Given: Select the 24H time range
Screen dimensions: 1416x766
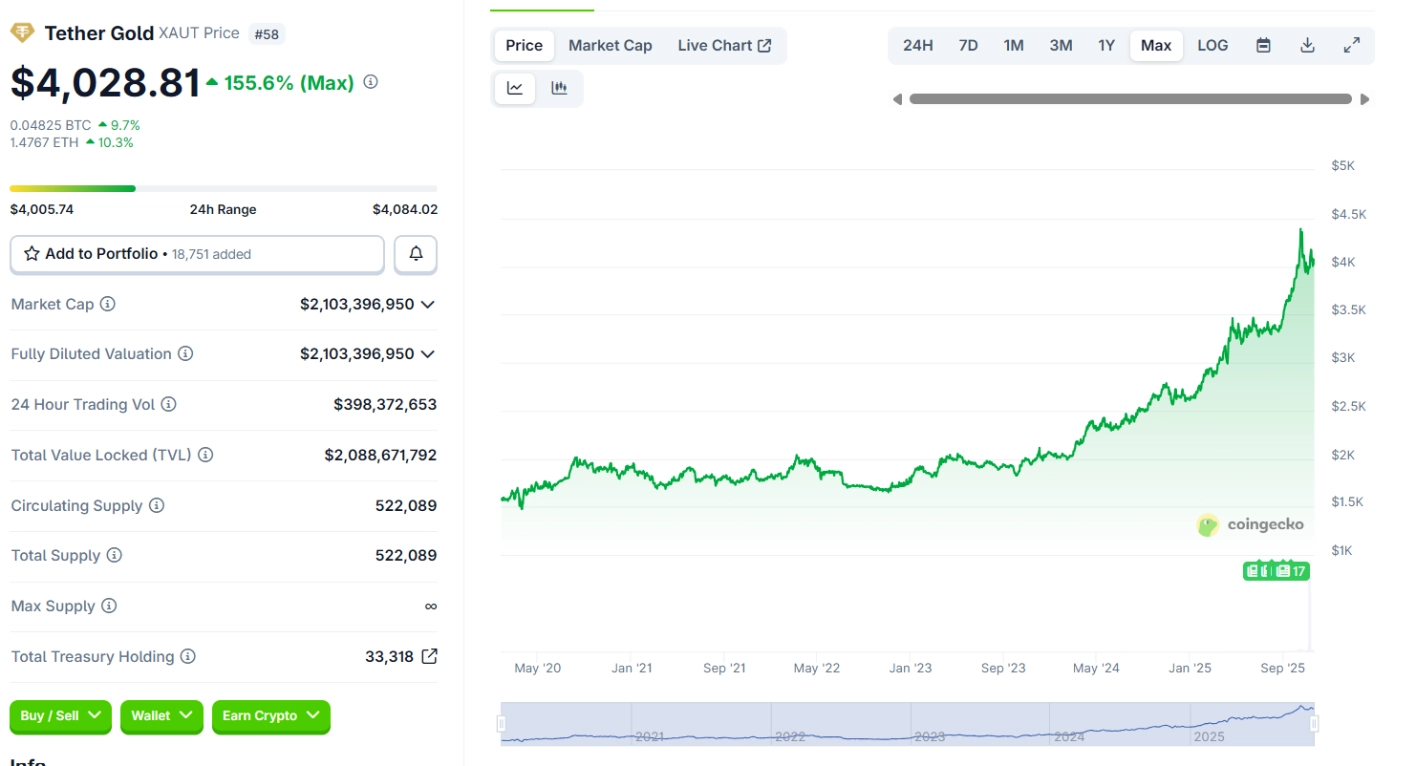Looking at the screenshot, I should click(917, 45).
